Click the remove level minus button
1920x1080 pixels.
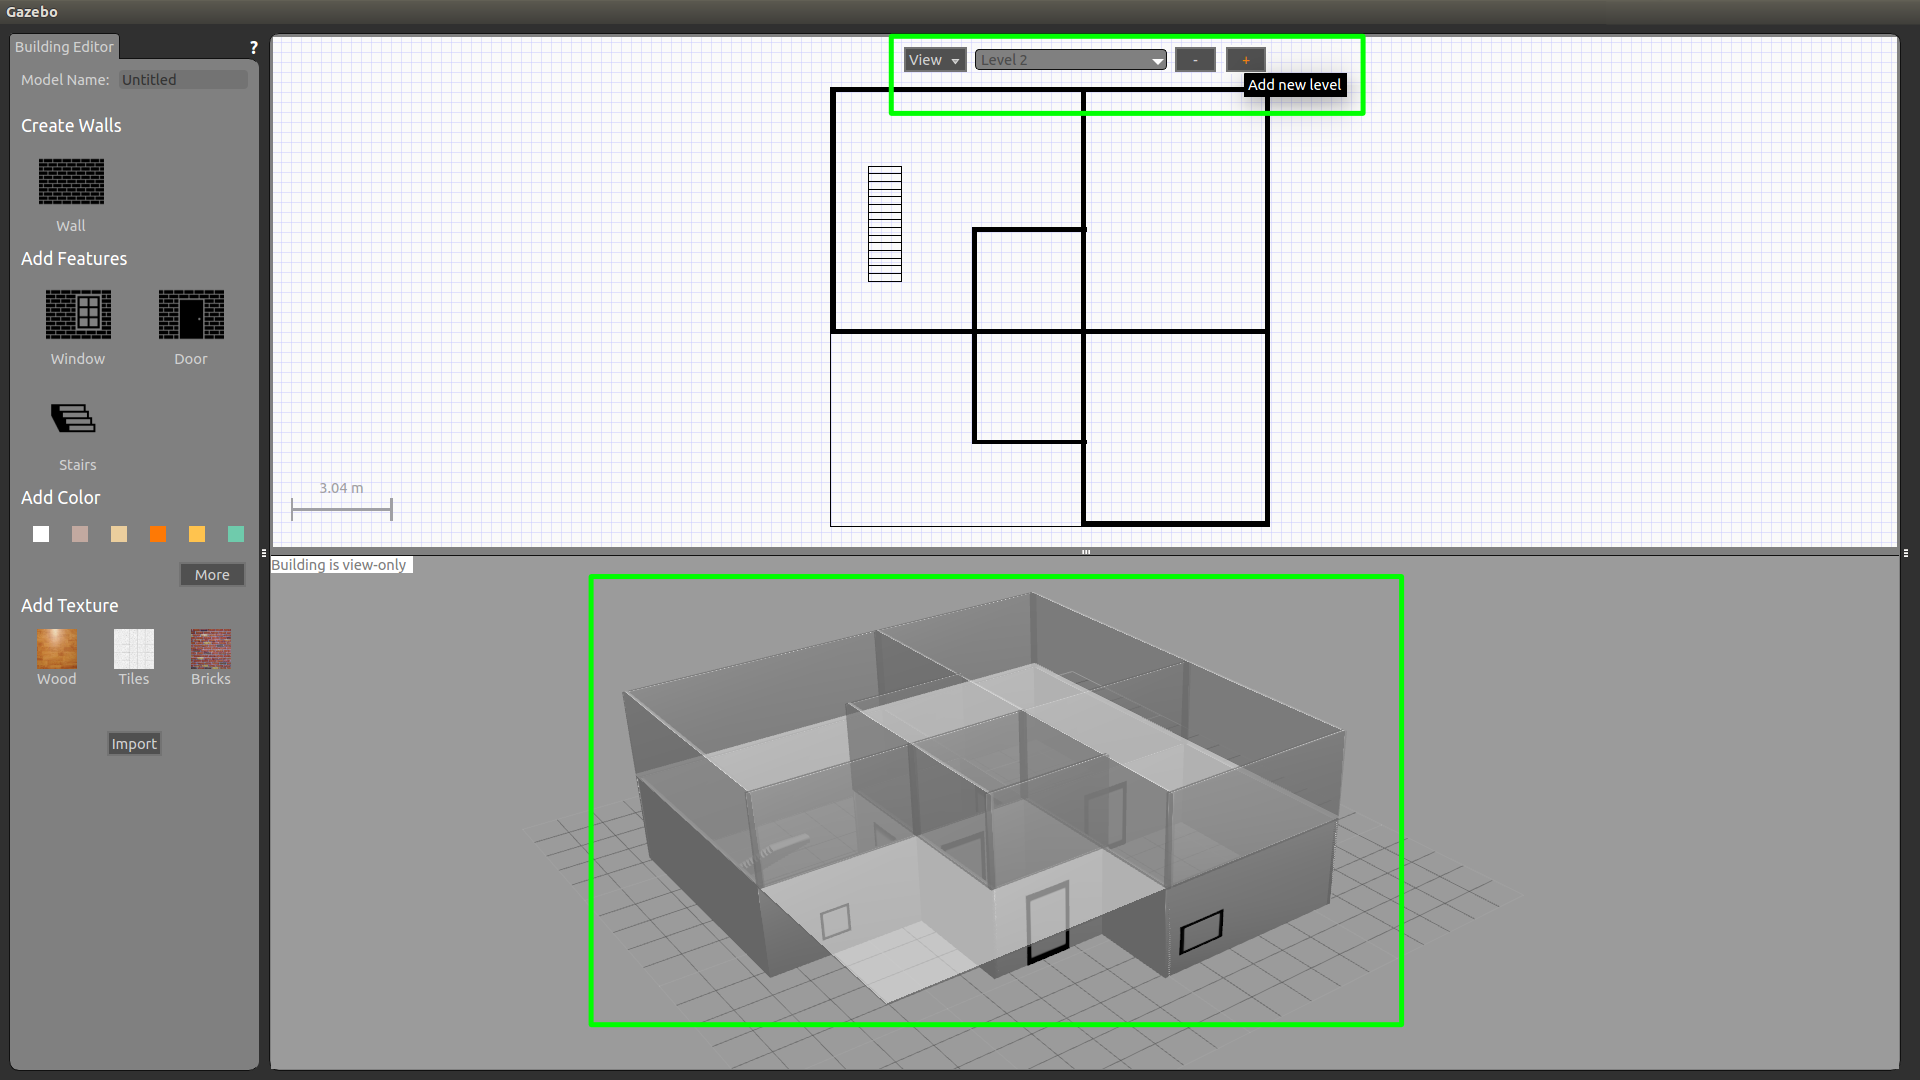(x=1193, y=58)
